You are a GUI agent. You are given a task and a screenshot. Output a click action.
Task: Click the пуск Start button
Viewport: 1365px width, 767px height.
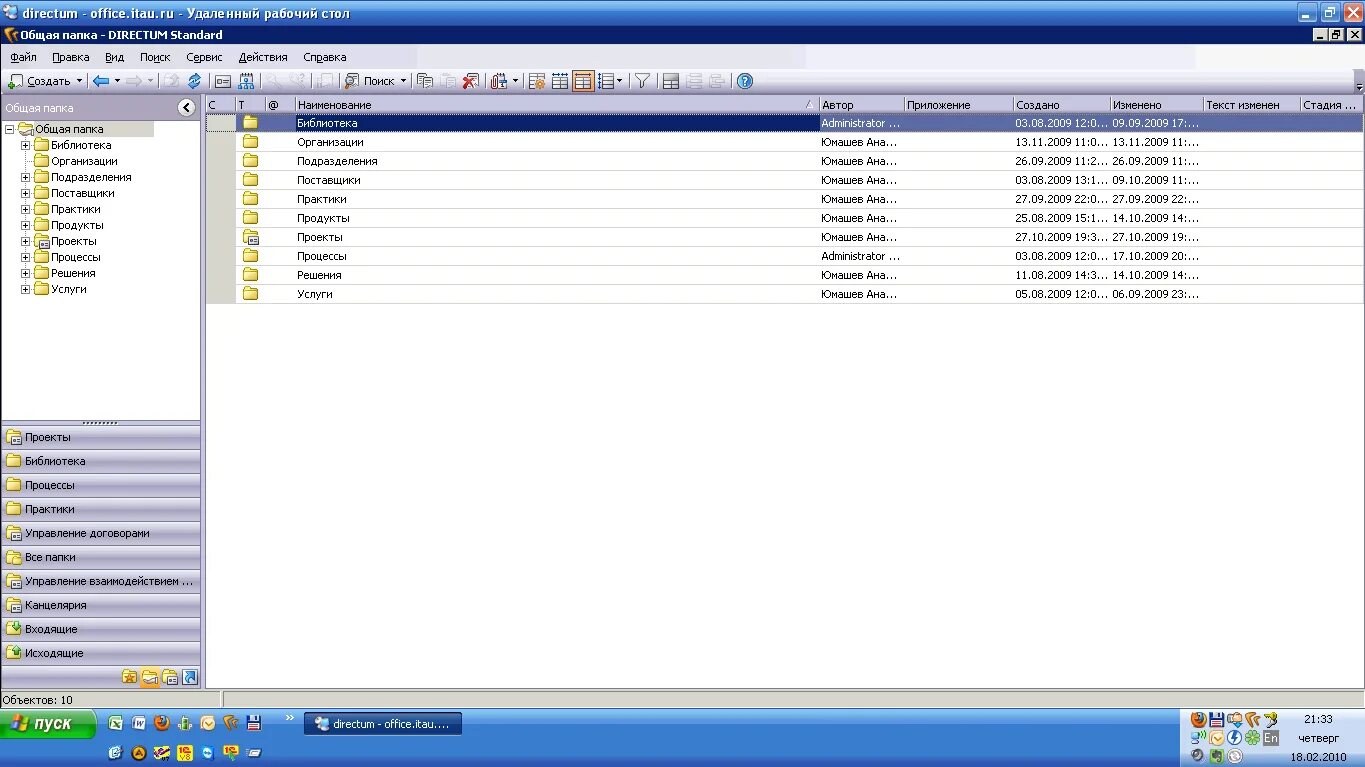[x=48, y=723]
